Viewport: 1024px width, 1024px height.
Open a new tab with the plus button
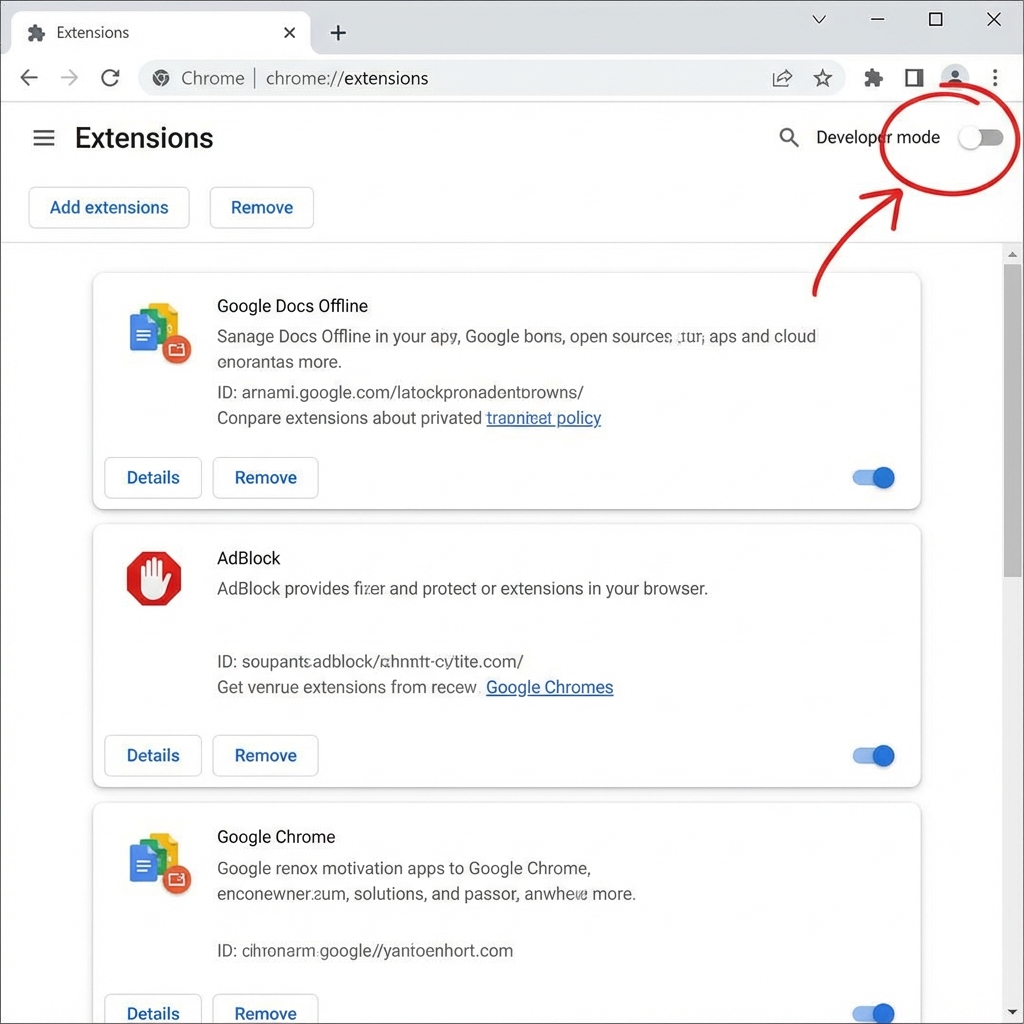338,32
